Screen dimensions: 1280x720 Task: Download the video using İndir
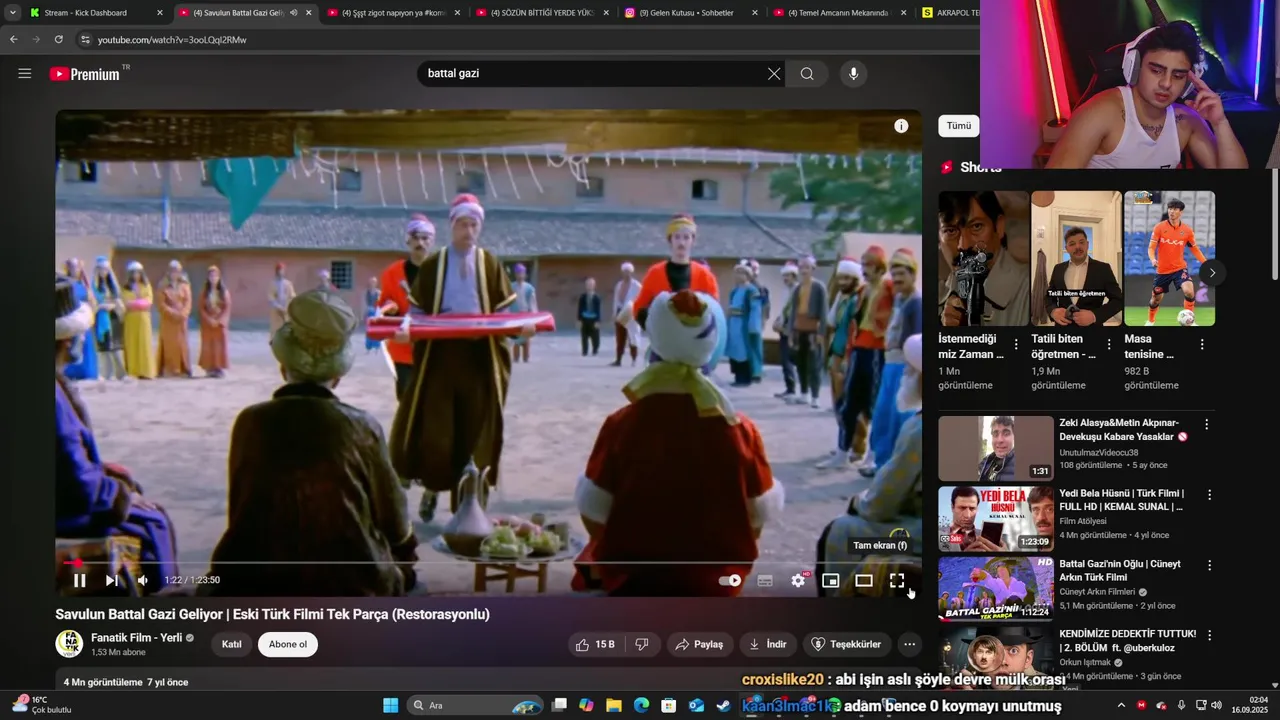coord(768,644)
